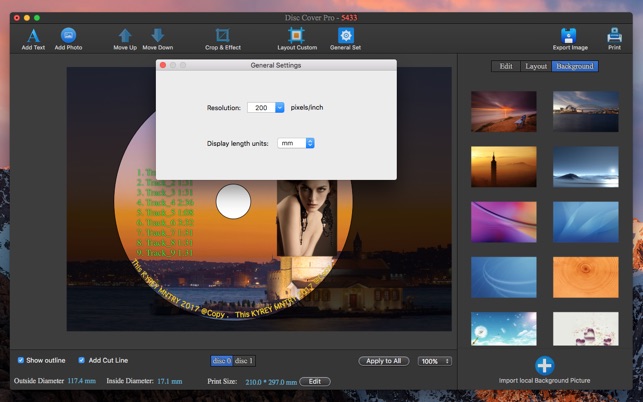
Task: Disable the Add Cut Line checkbox
Action: click(x=82, y=360)
